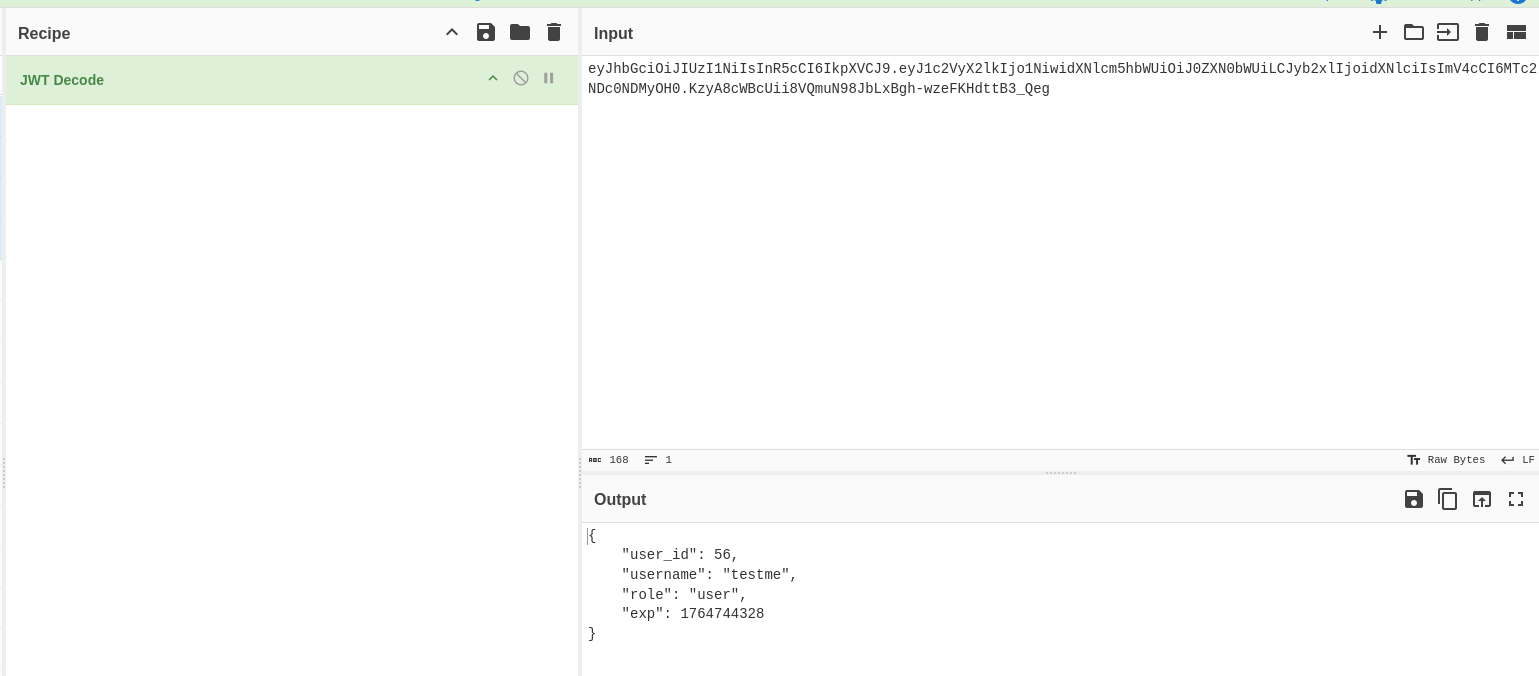Maximise the output pane
The width and height of the screenshot is (1539, 676).
pos(1516,499)
